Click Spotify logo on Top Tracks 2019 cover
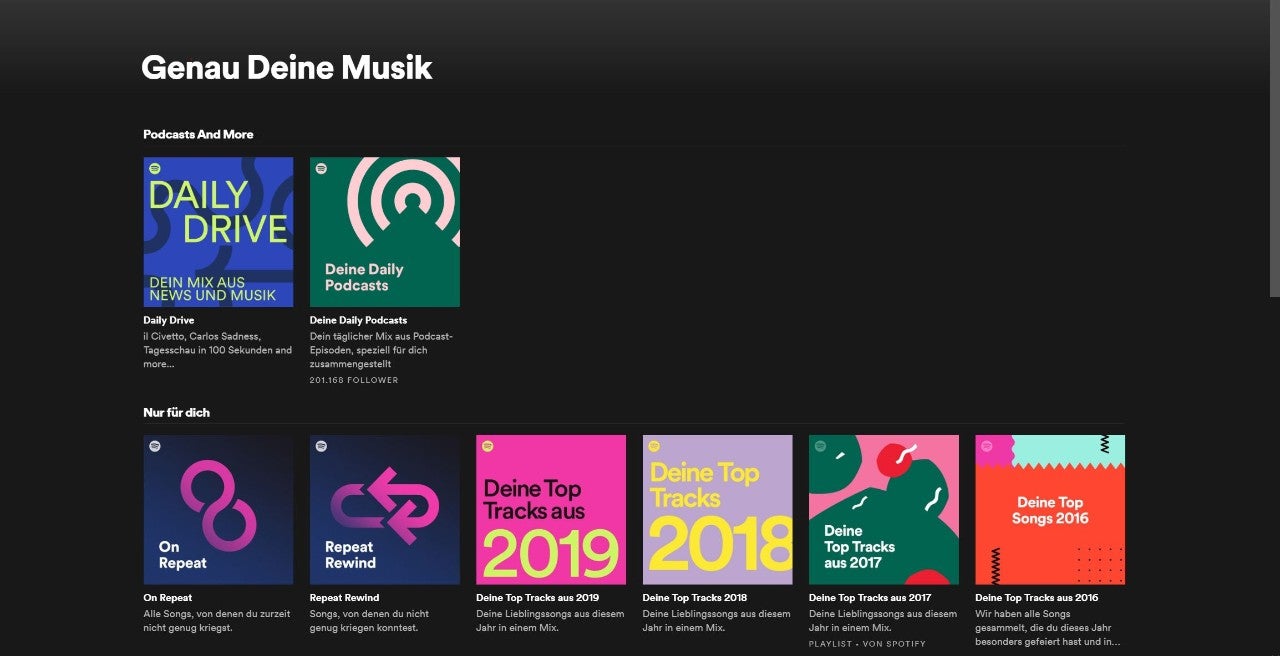The image size is (1280, 656). (x=488, y=446)
